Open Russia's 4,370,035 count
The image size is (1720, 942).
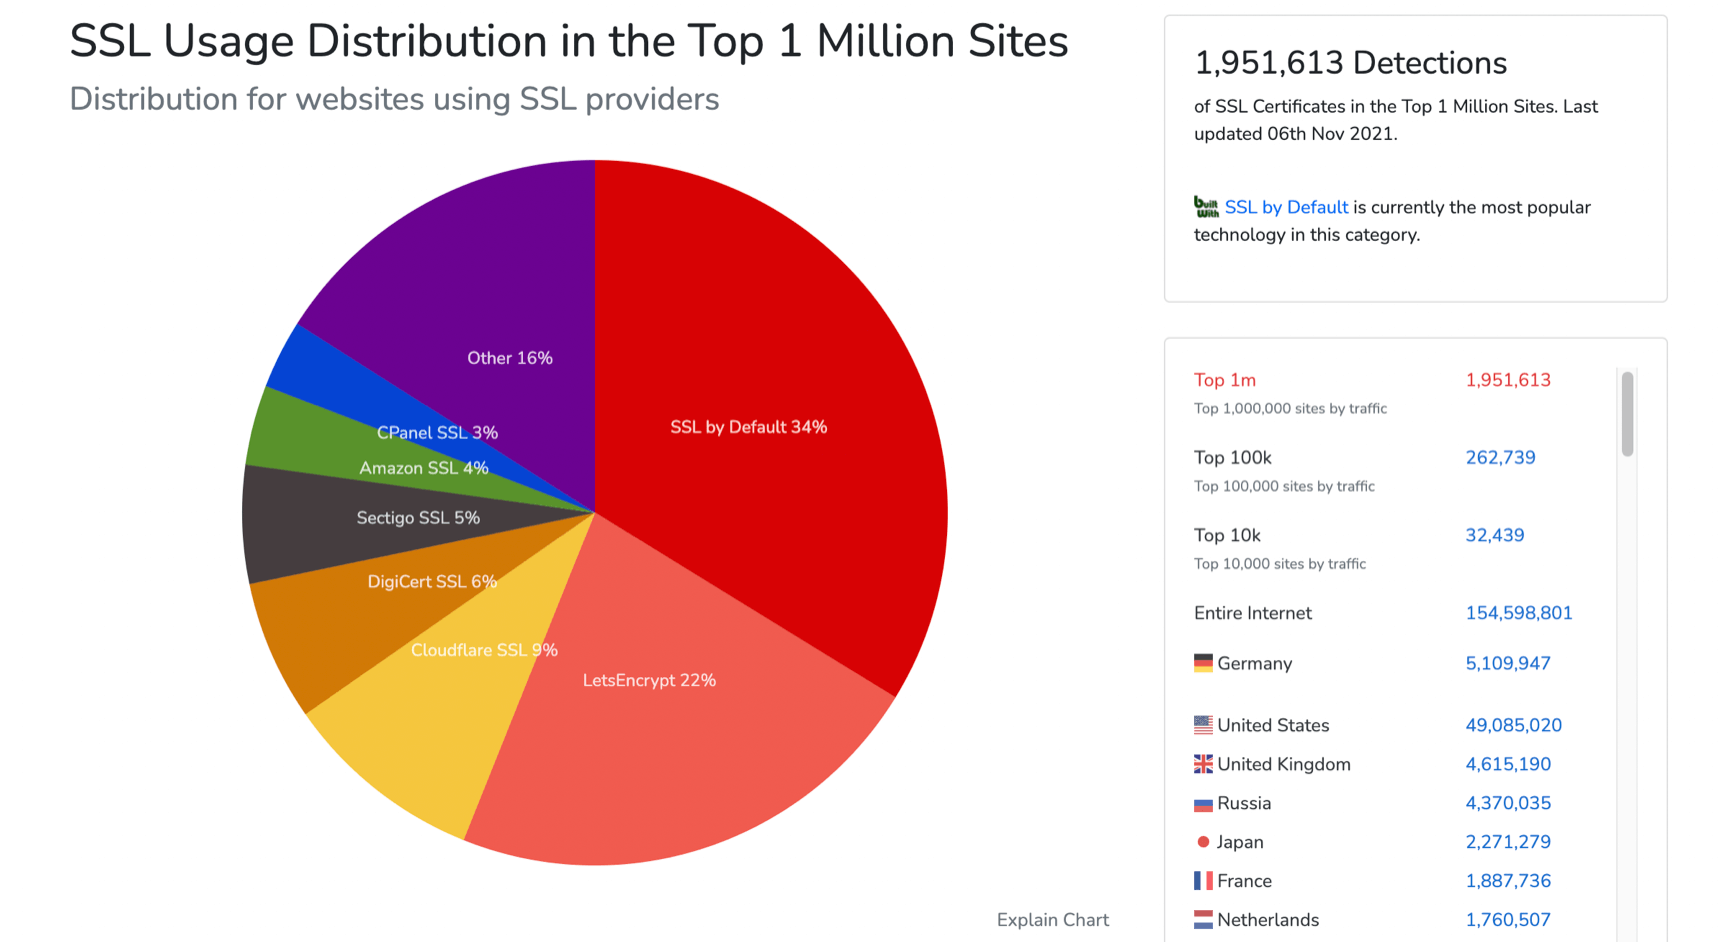pos(1508,803)
